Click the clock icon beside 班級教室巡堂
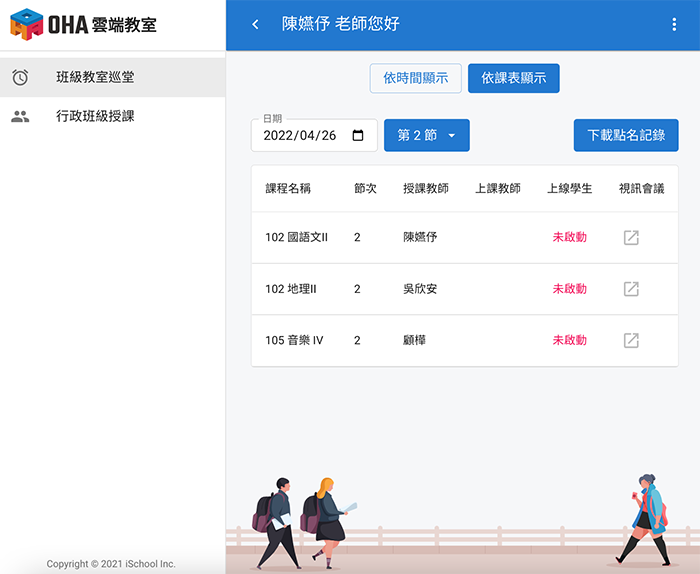Image resolution: width=700 pixels, height=574 pixels. [x=20, y=77]
